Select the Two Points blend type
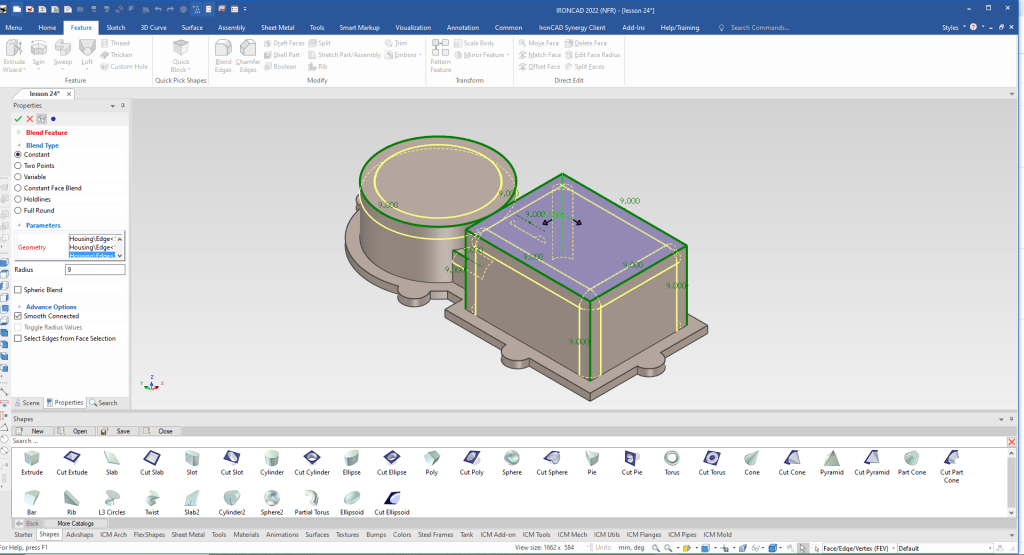 [x=18, y=166]
